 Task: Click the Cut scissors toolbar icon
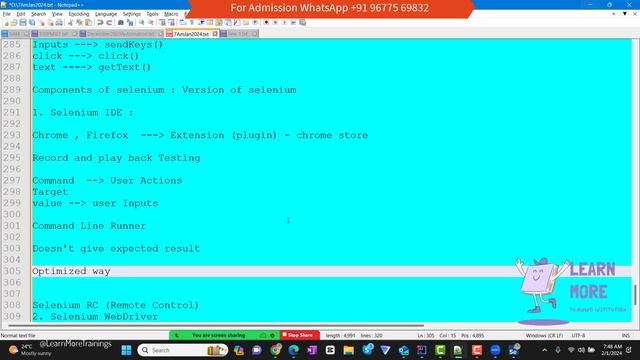click(x=70, y=22)
